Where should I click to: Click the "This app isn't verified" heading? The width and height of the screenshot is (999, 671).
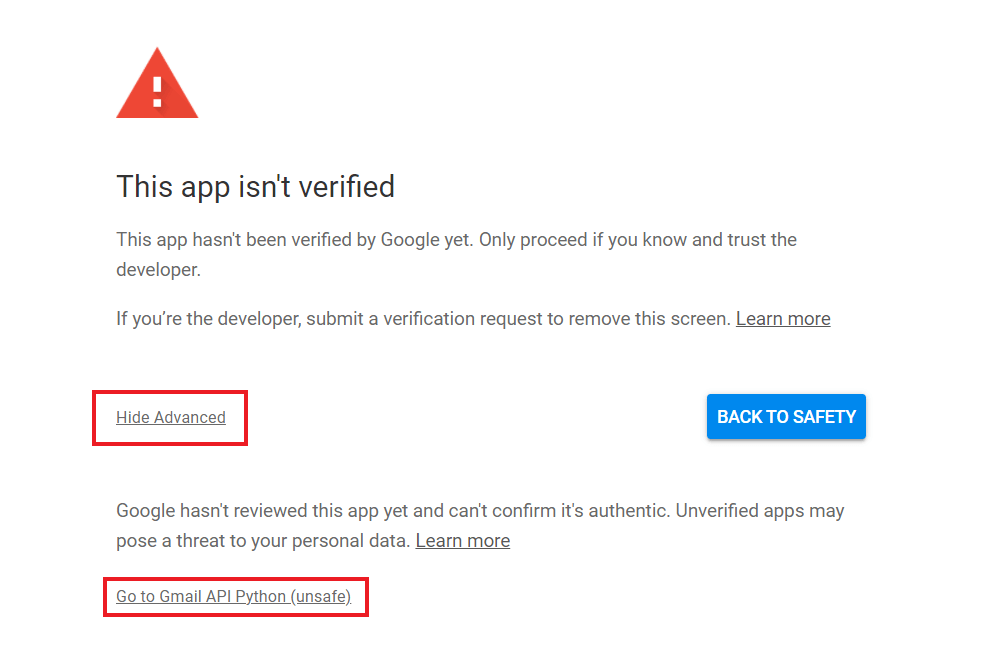(255, 186)
